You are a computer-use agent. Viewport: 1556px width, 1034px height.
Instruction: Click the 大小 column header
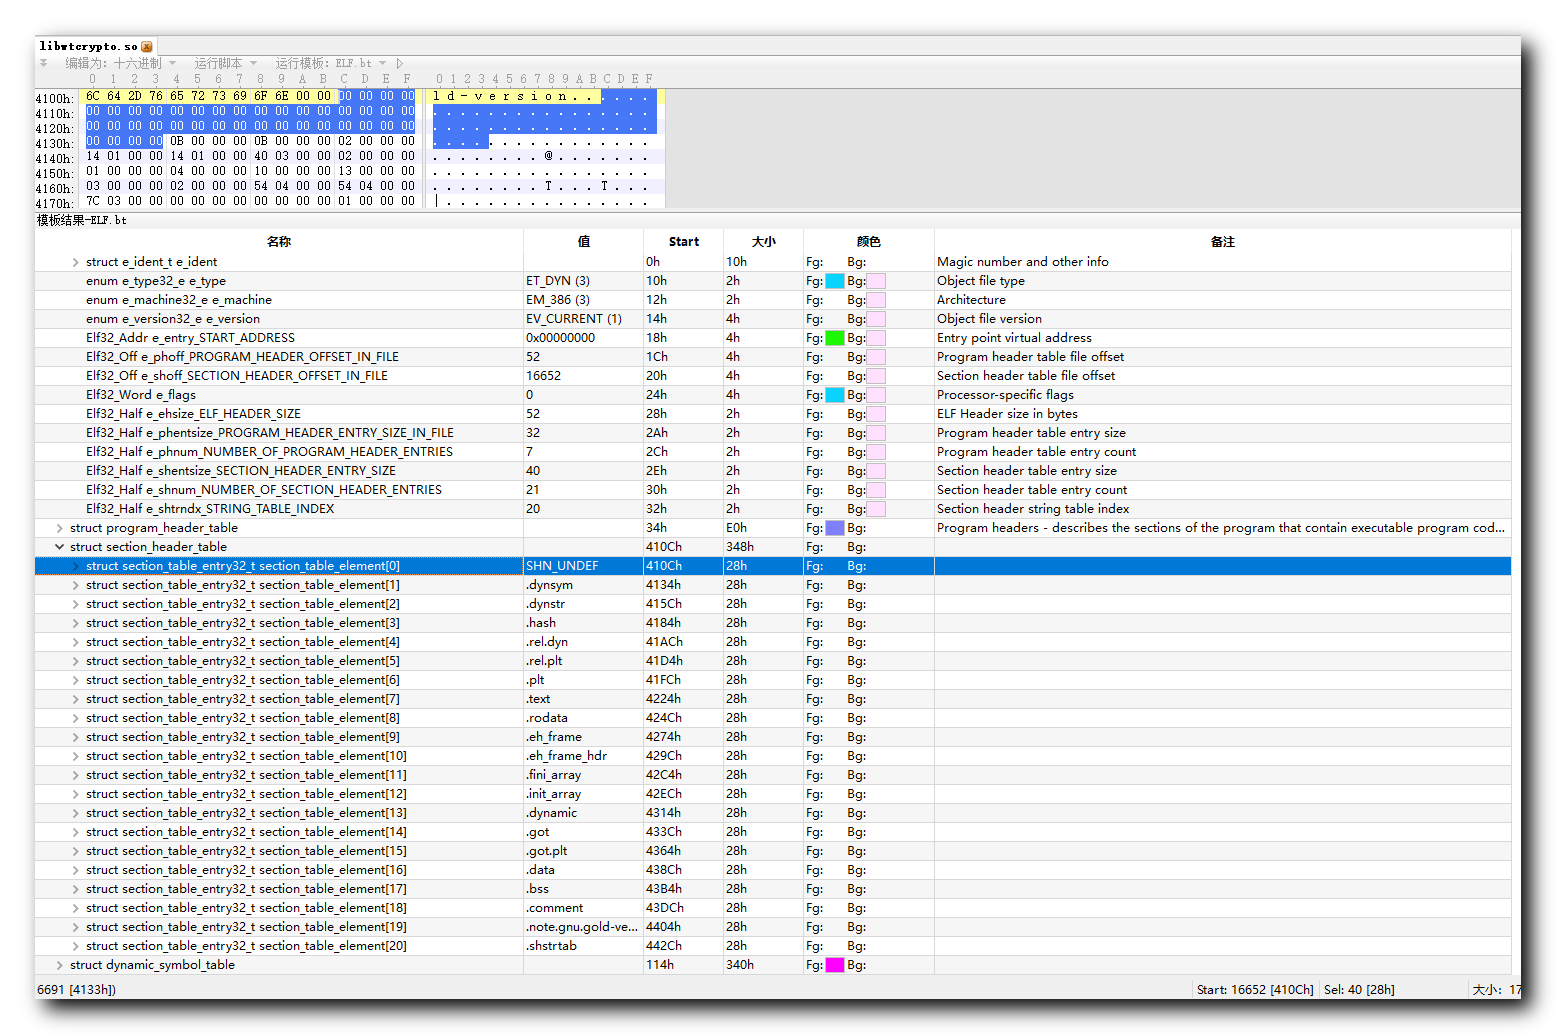(764, 242)
